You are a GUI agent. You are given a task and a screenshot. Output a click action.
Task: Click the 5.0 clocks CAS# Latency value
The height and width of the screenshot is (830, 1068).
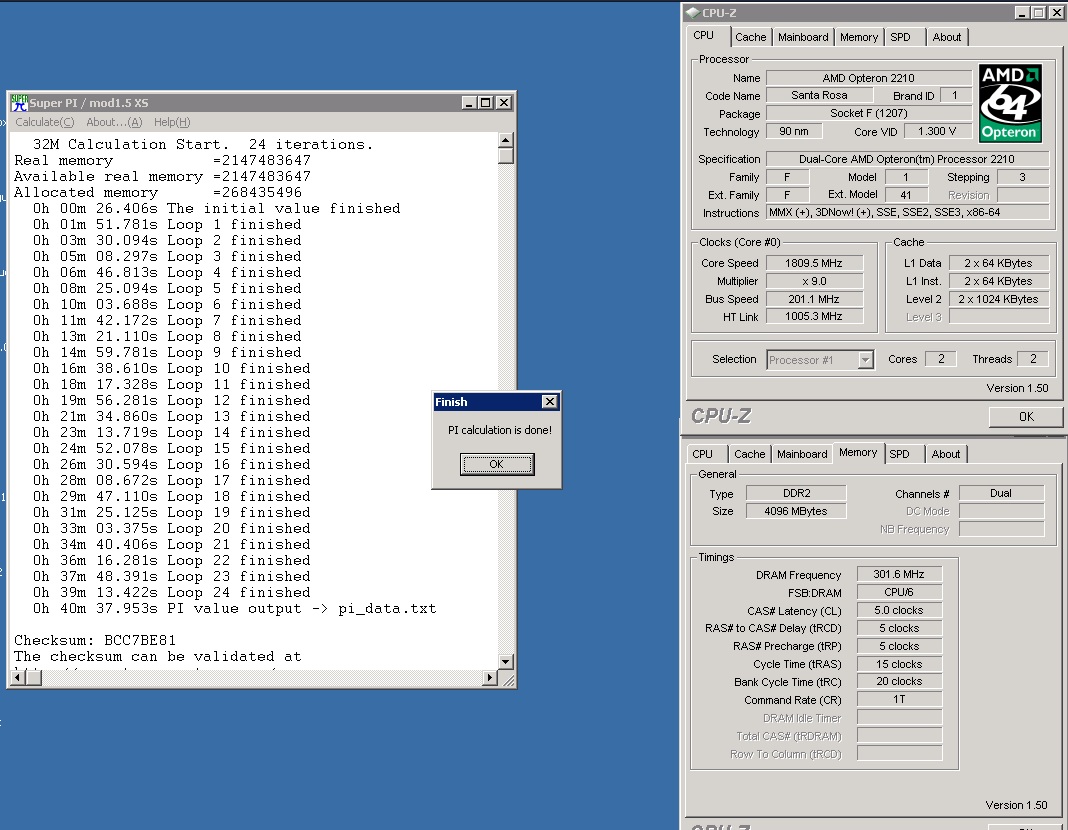899,610
